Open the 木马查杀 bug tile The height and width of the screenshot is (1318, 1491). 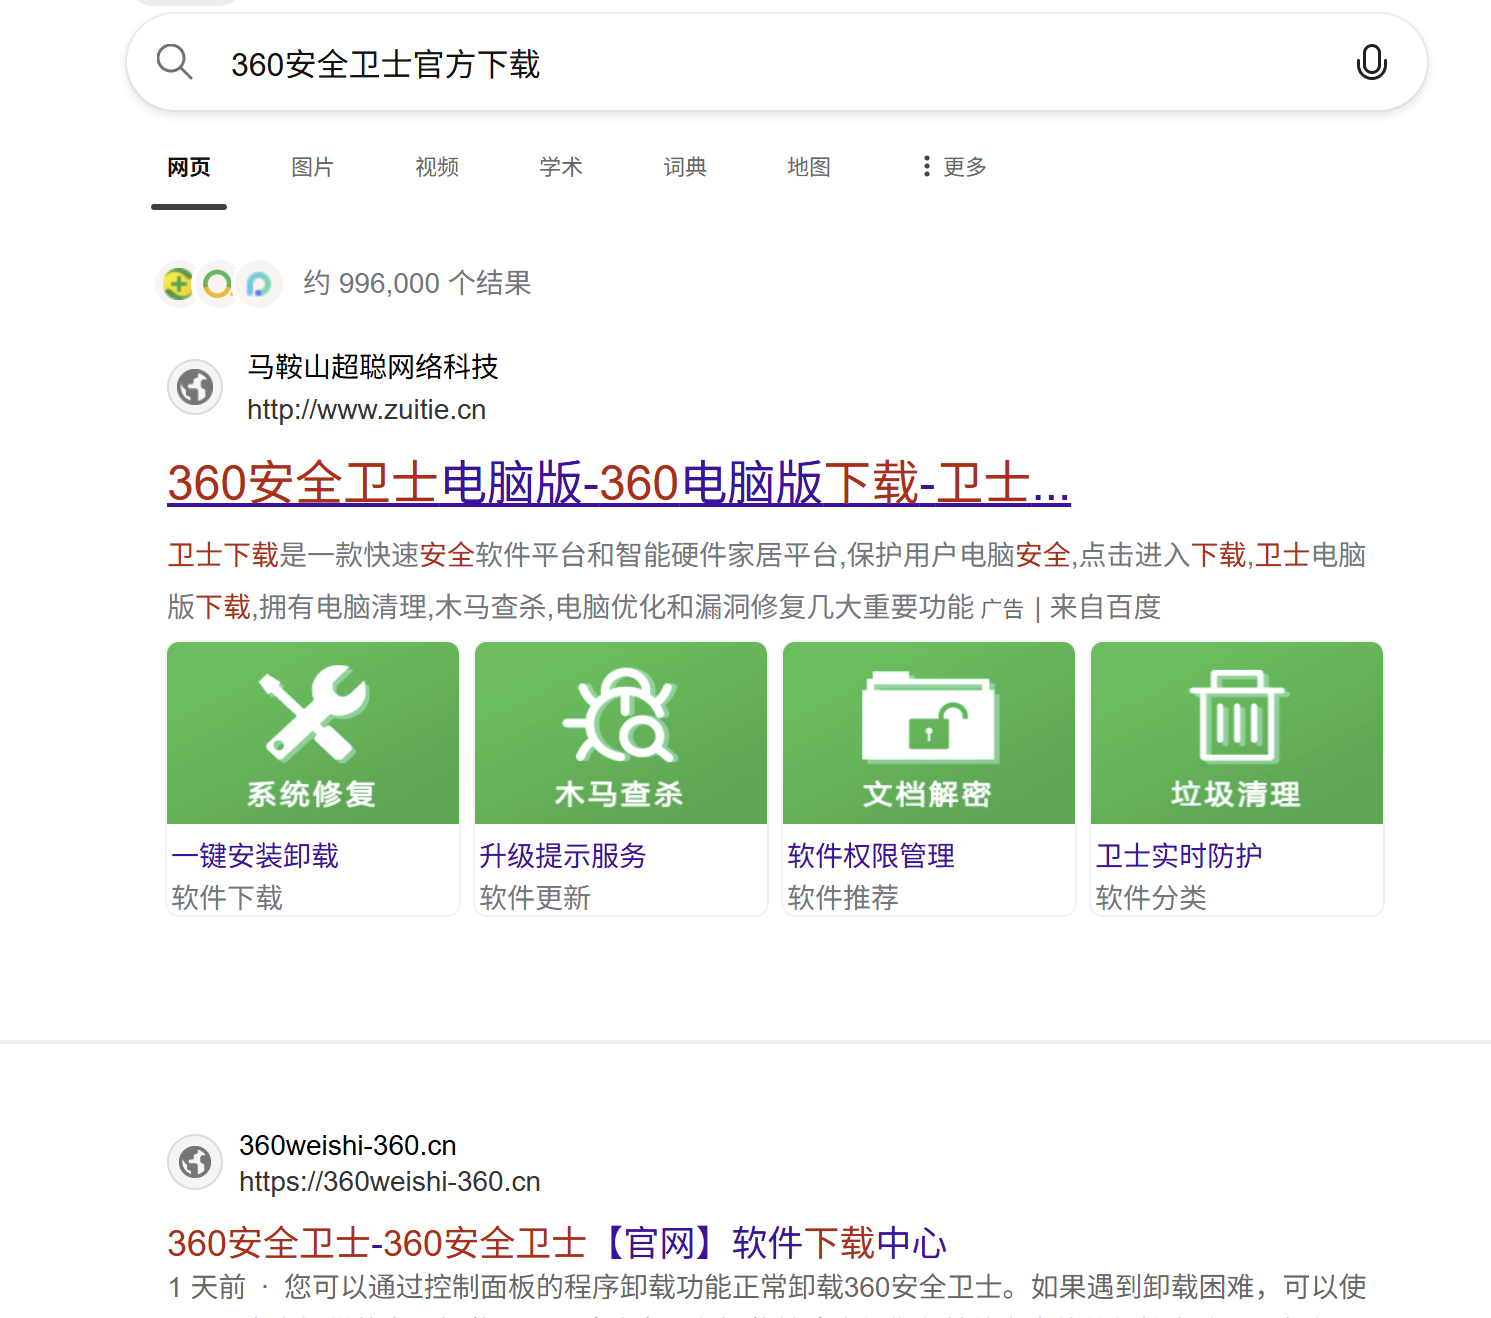point(621,733)
